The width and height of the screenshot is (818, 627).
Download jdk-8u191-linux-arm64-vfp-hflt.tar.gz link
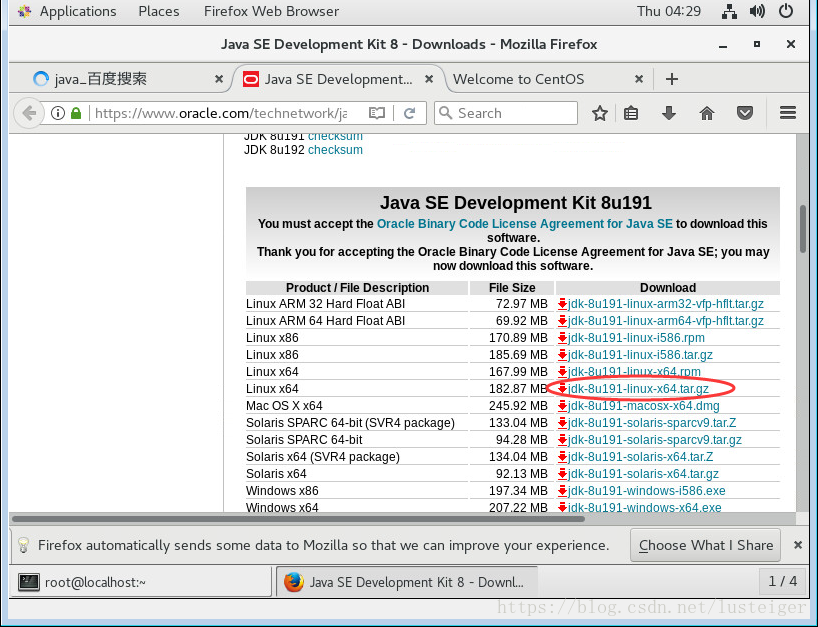666,321
